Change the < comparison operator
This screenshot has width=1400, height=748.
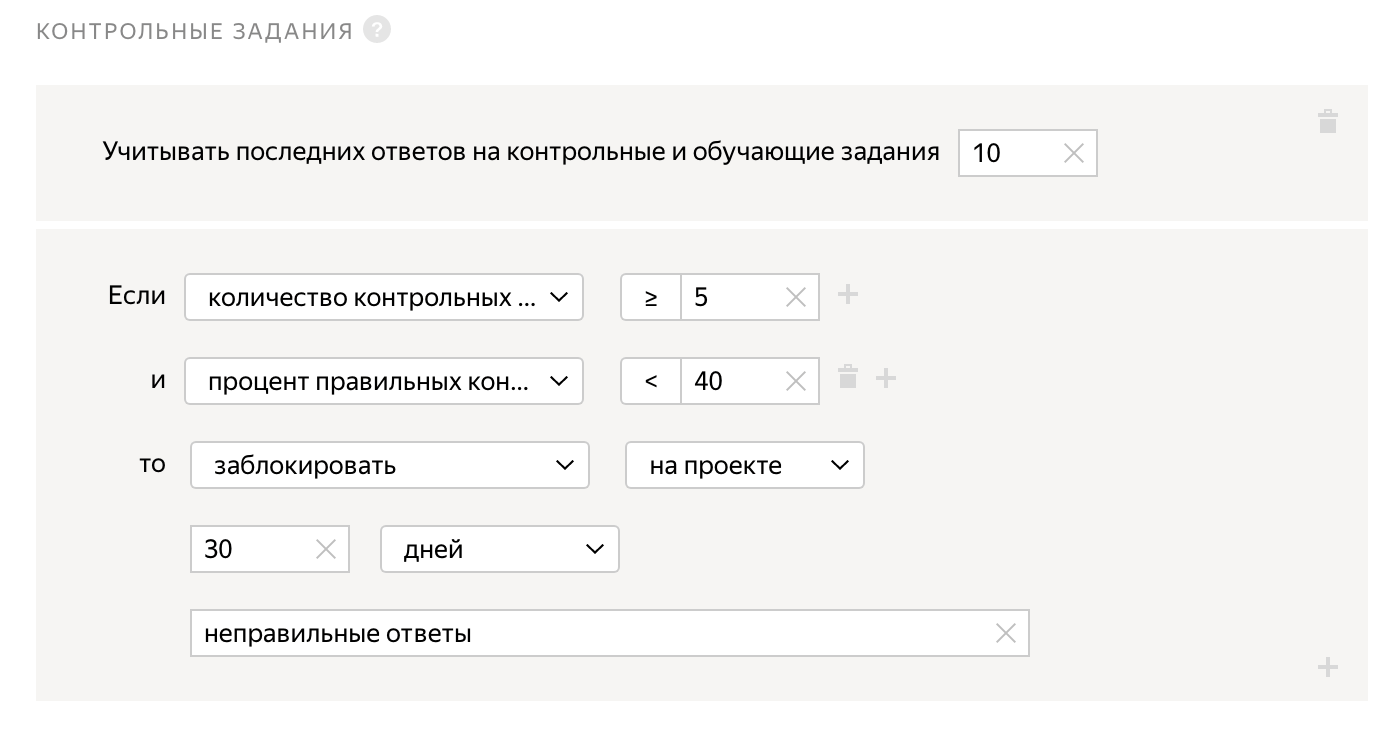(651, 381)
